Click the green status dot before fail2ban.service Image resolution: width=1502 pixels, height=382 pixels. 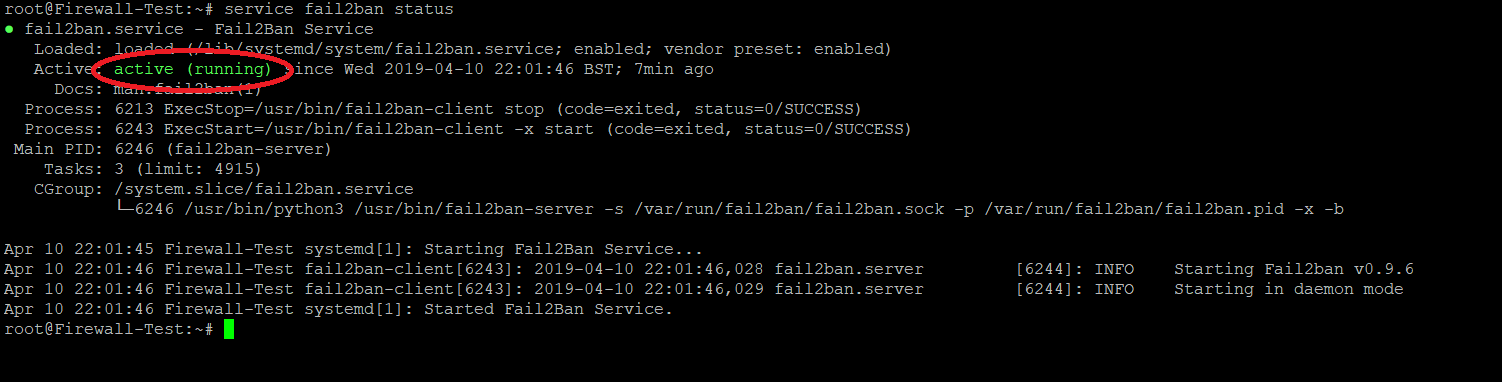[x=9, y=29]
